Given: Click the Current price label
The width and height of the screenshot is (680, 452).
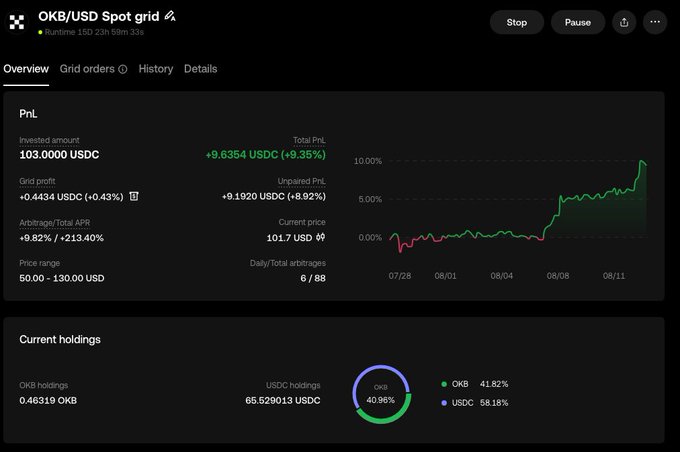Looking at the screenshot, I should pyautogui.click(x=302, y=222).
